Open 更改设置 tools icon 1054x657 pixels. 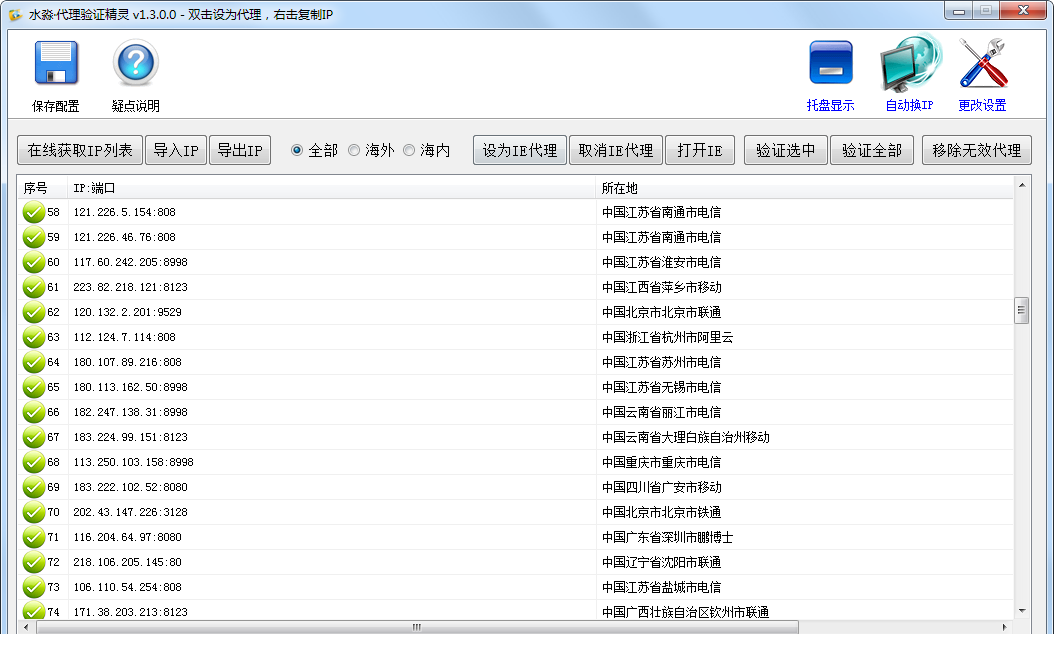[x=982, y=64]
